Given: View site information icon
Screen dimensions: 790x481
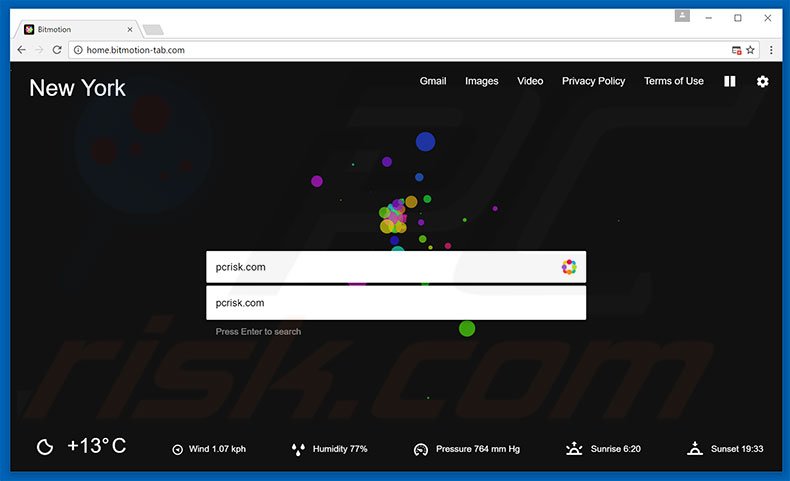Looking at the screenshot, I should (78, 50).
